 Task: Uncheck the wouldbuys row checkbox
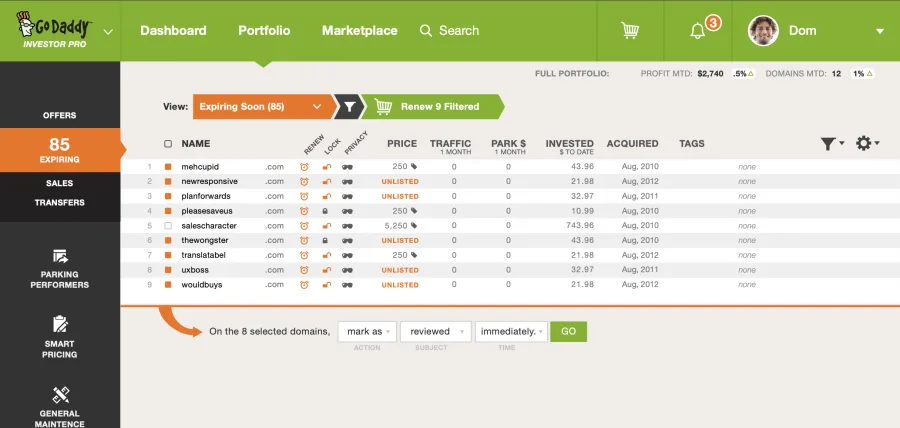tap(168, 285)
